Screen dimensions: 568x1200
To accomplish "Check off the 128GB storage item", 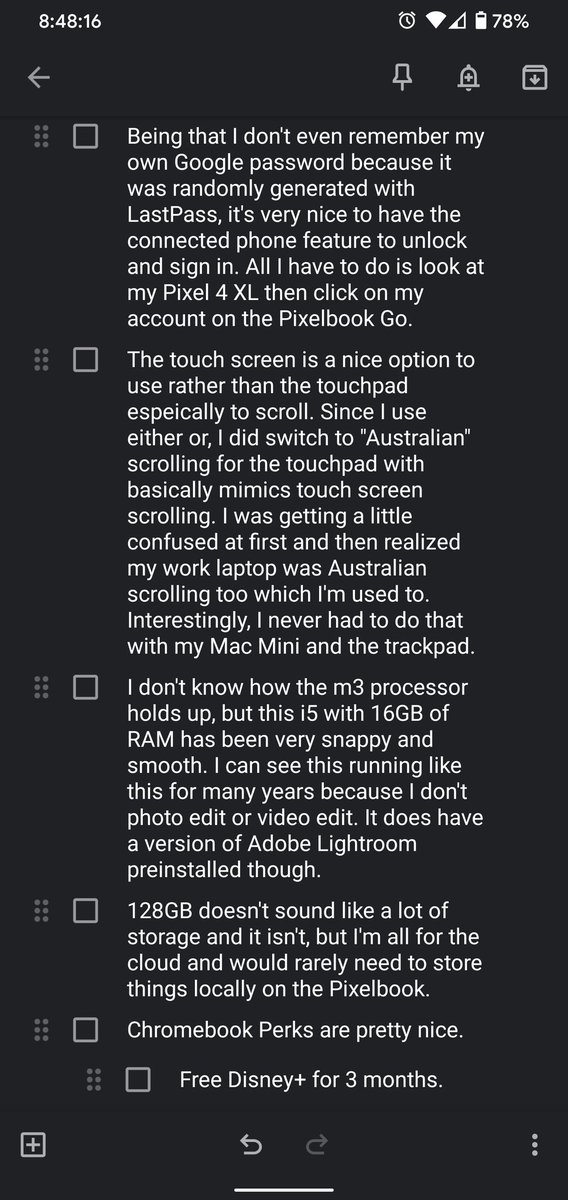I will coord(86,910).
